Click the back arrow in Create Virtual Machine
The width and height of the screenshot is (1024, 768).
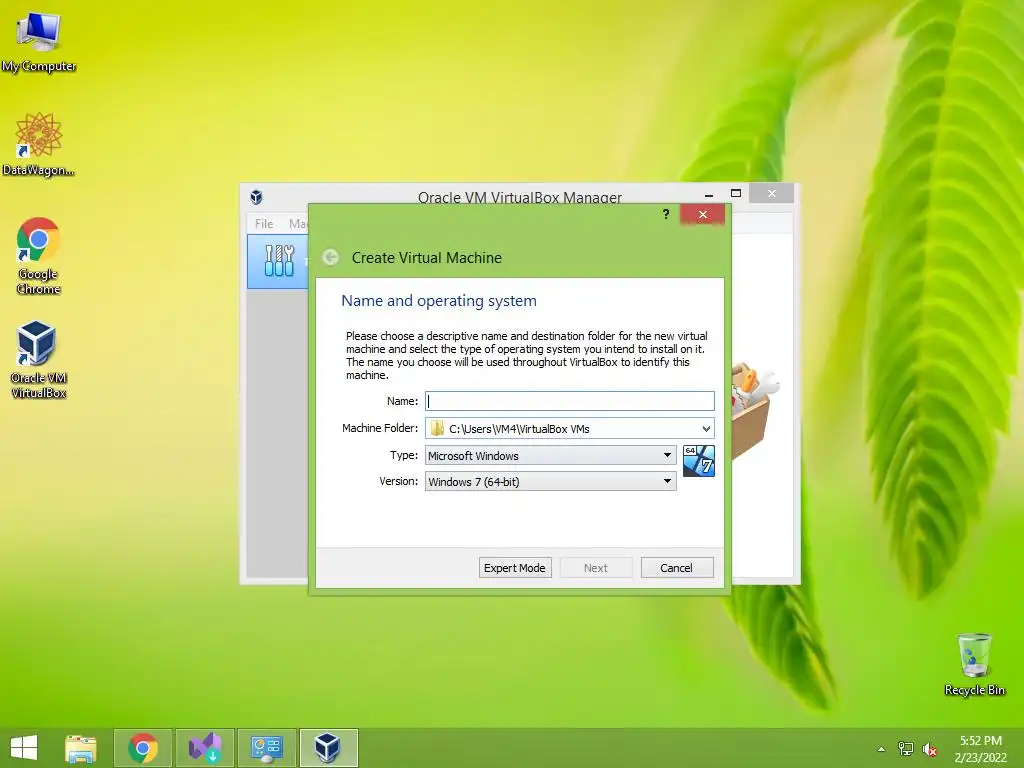[x=330, y=257]
